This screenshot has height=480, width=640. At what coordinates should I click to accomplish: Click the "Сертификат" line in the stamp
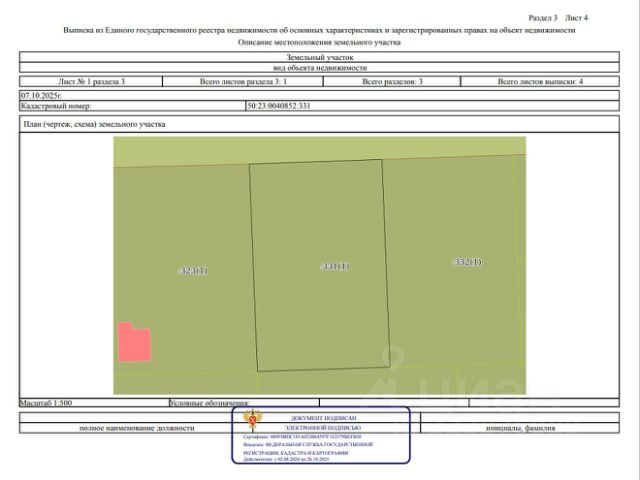(x=302, y=437)
